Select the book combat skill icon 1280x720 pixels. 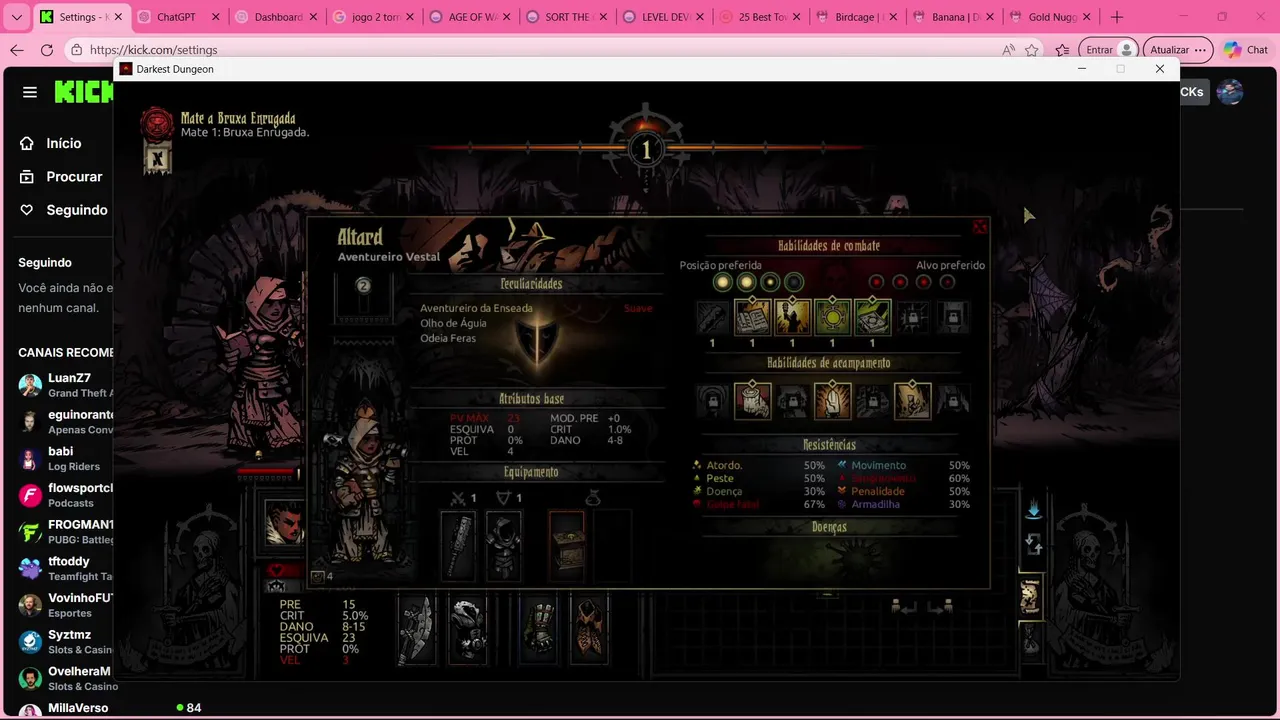click(752, 318)
